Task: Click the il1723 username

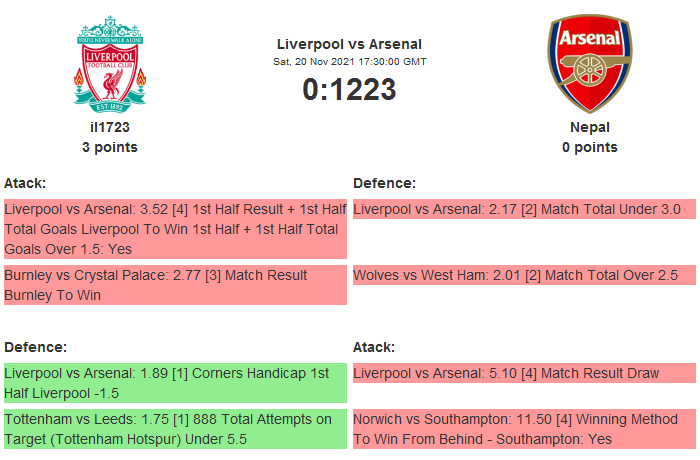Action: (x=110, y=127)
